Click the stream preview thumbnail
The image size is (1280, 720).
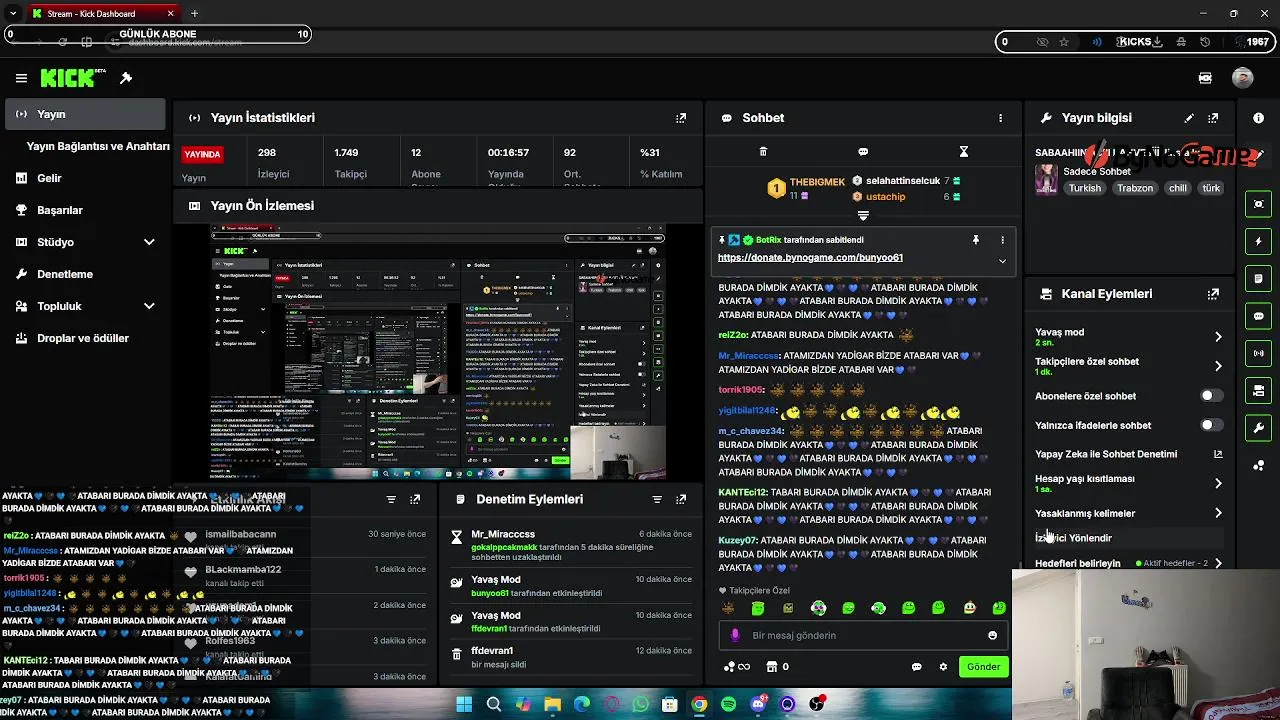pyautogui.click(x=437, y=352)
